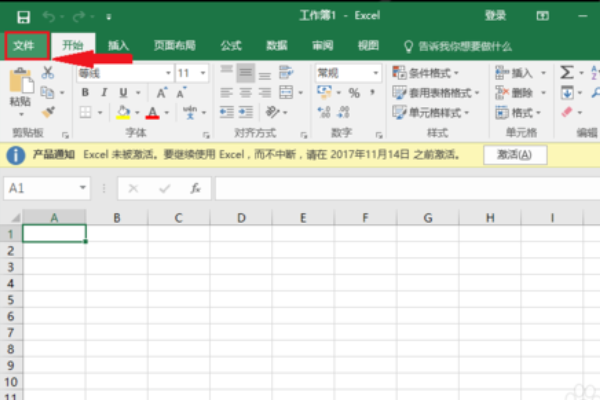Viewport: 600px width, 400px height.
Task: Switch to the Data (数据) tab
Action: click(277, 46)
